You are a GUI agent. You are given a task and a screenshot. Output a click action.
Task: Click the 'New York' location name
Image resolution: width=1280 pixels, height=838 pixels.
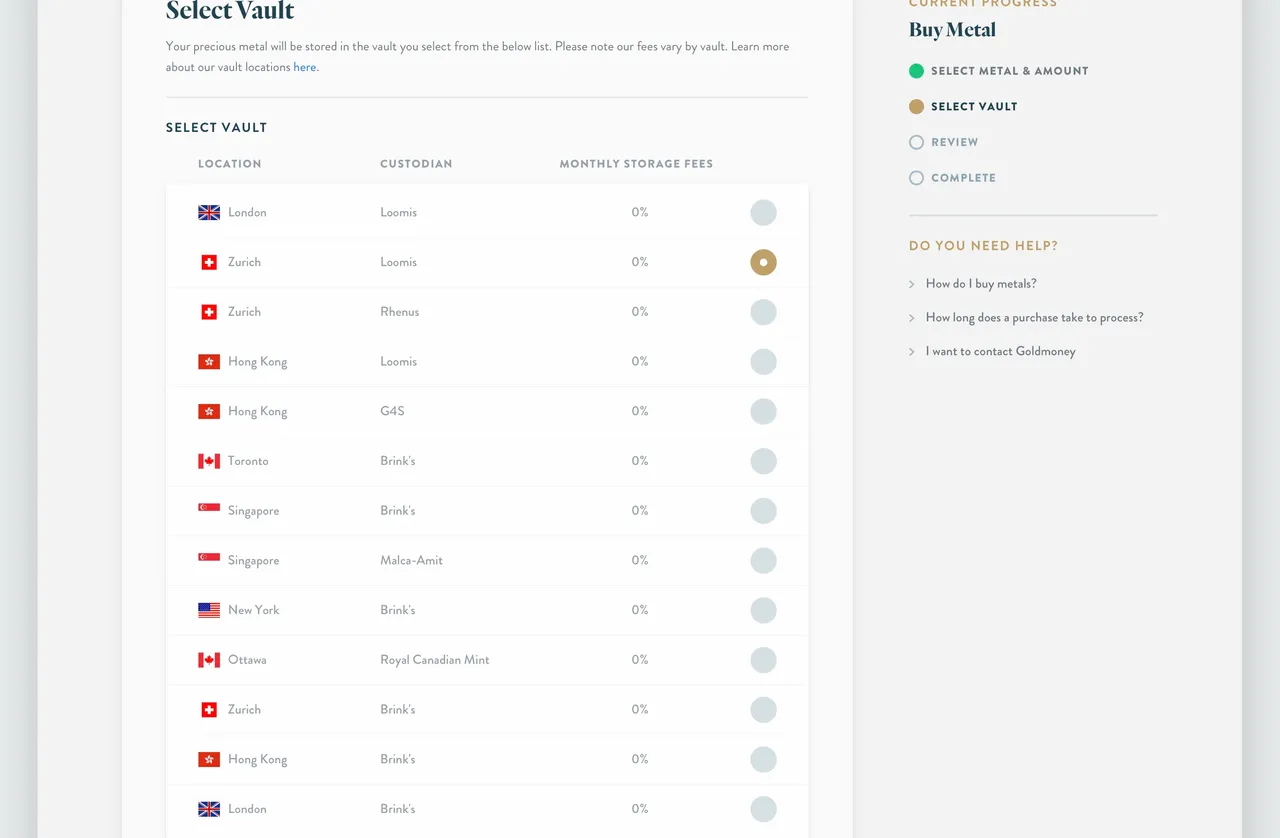(254, 610)
